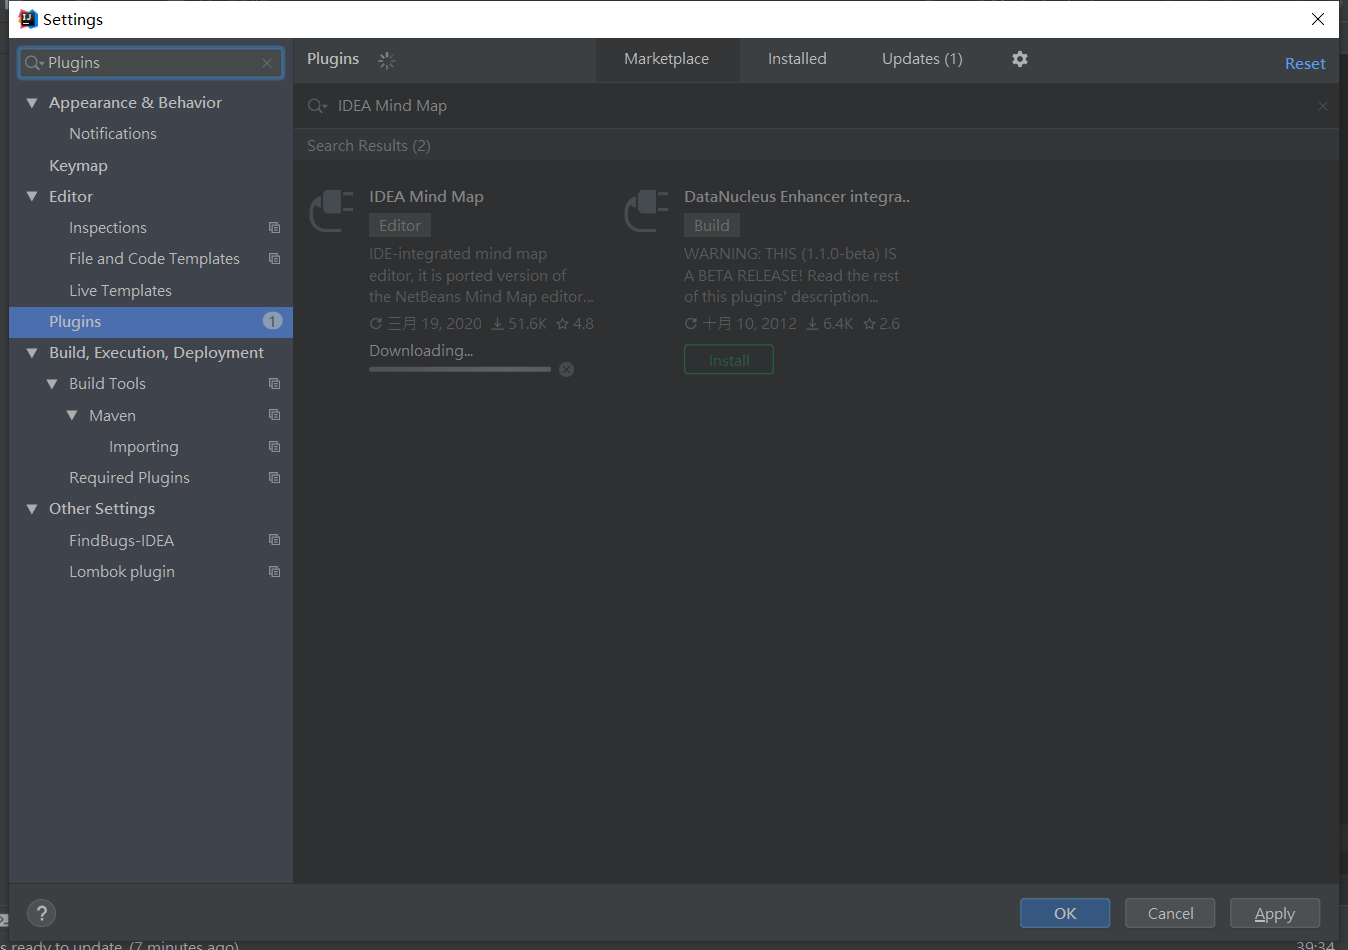The width and height of the screenshot is (1348, 950).
Task: Click the Reset link
Action: click(1305, 63)
